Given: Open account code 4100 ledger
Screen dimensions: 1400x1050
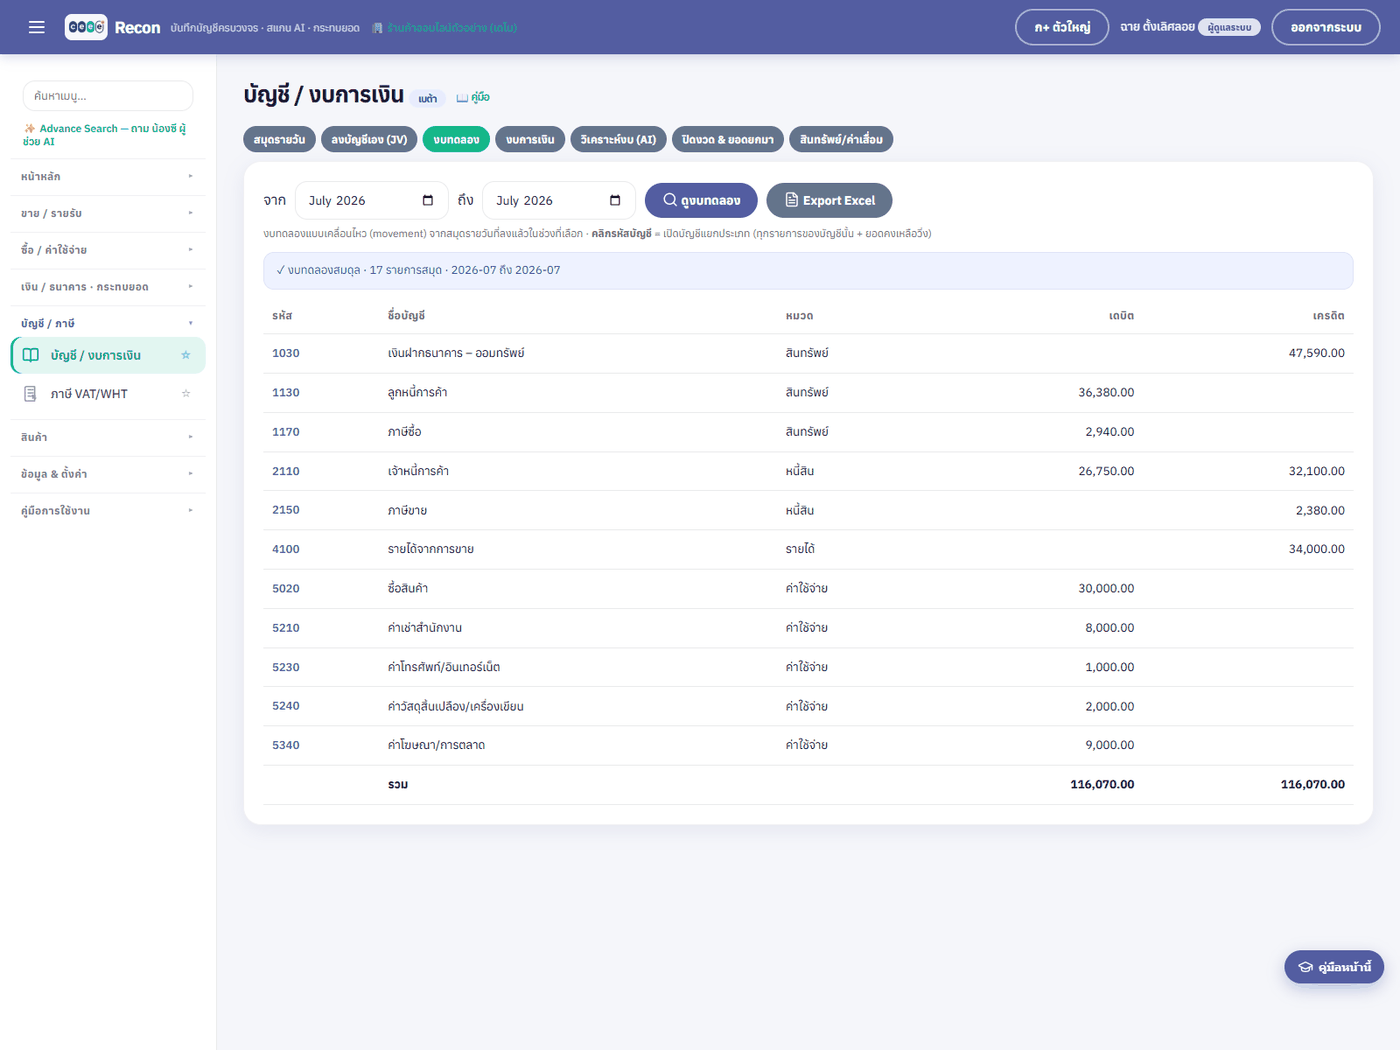Looking at the screenshot, I should (286, 549).
